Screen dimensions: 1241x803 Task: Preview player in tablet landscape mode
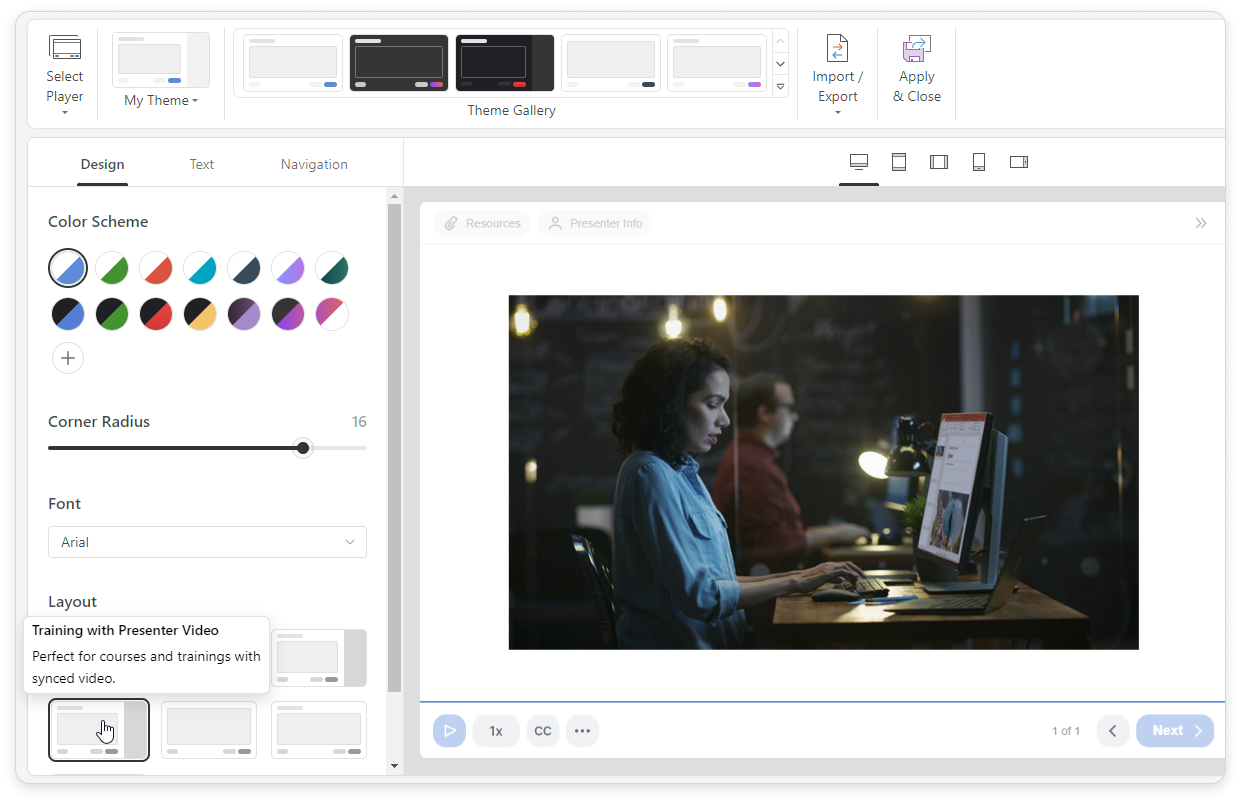[x=938, y=161]
